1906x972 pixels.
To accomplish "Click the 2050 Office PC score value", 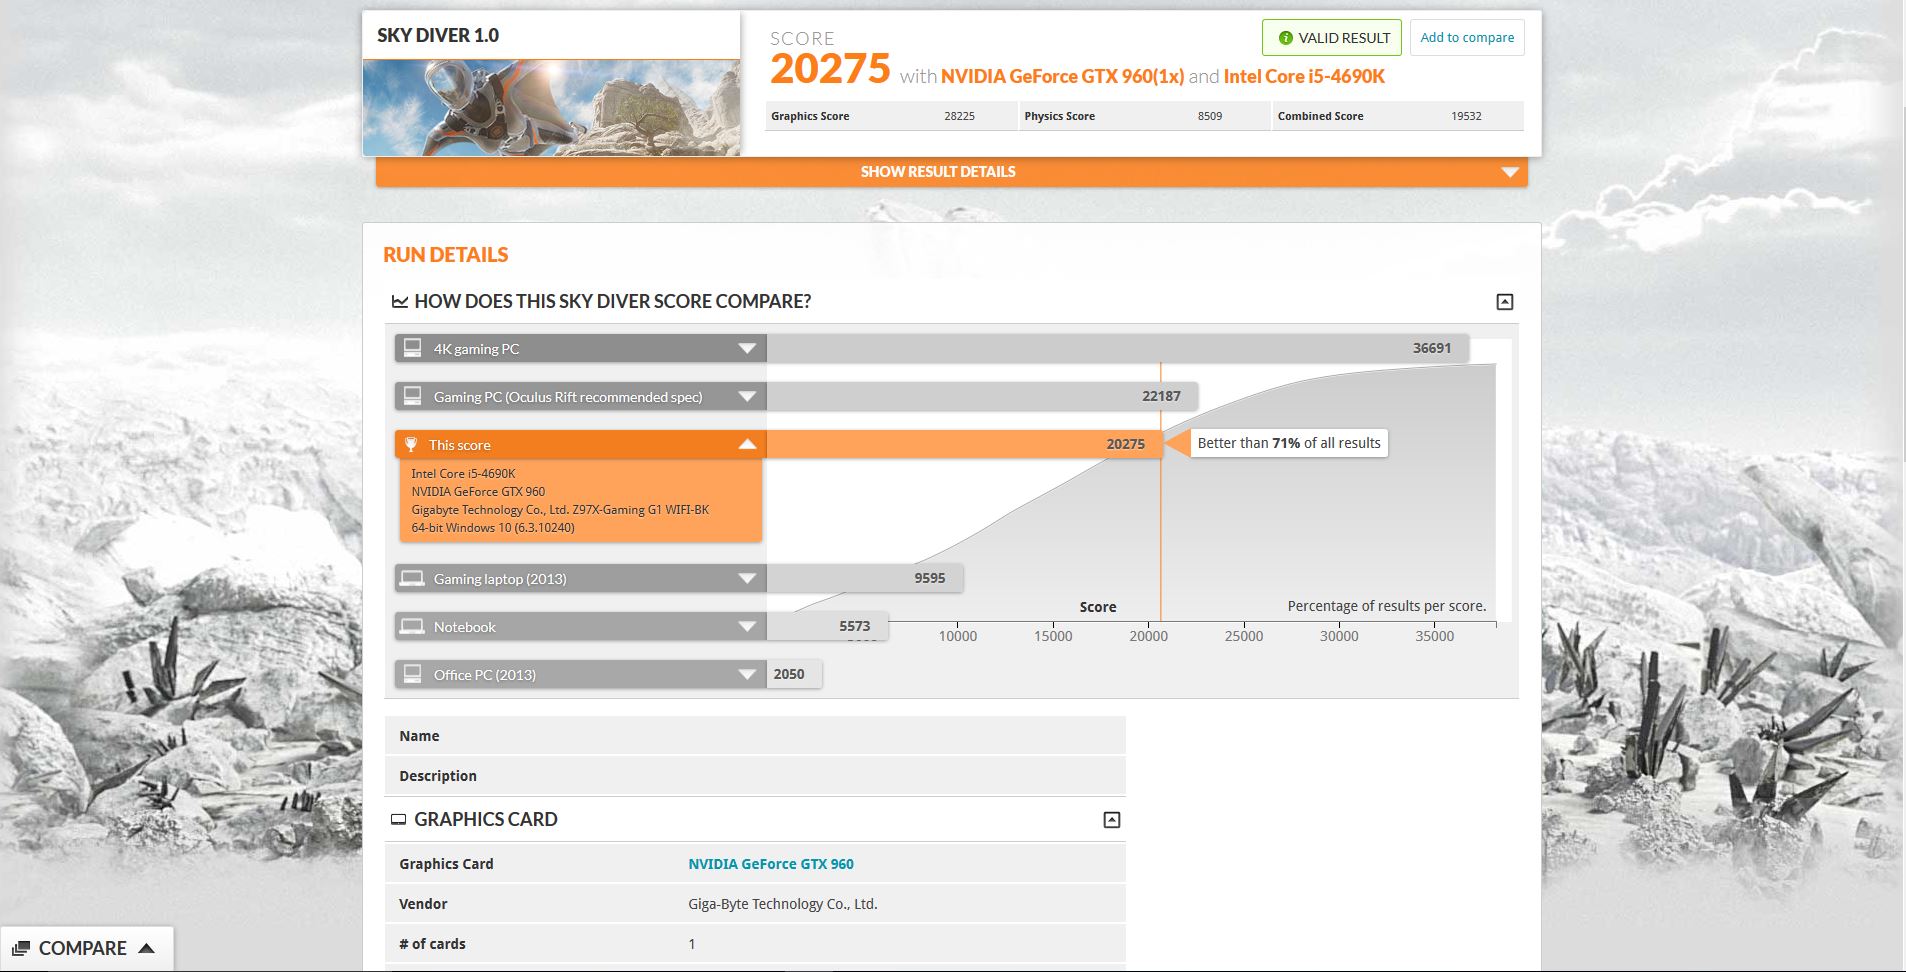I will point(789,674).
